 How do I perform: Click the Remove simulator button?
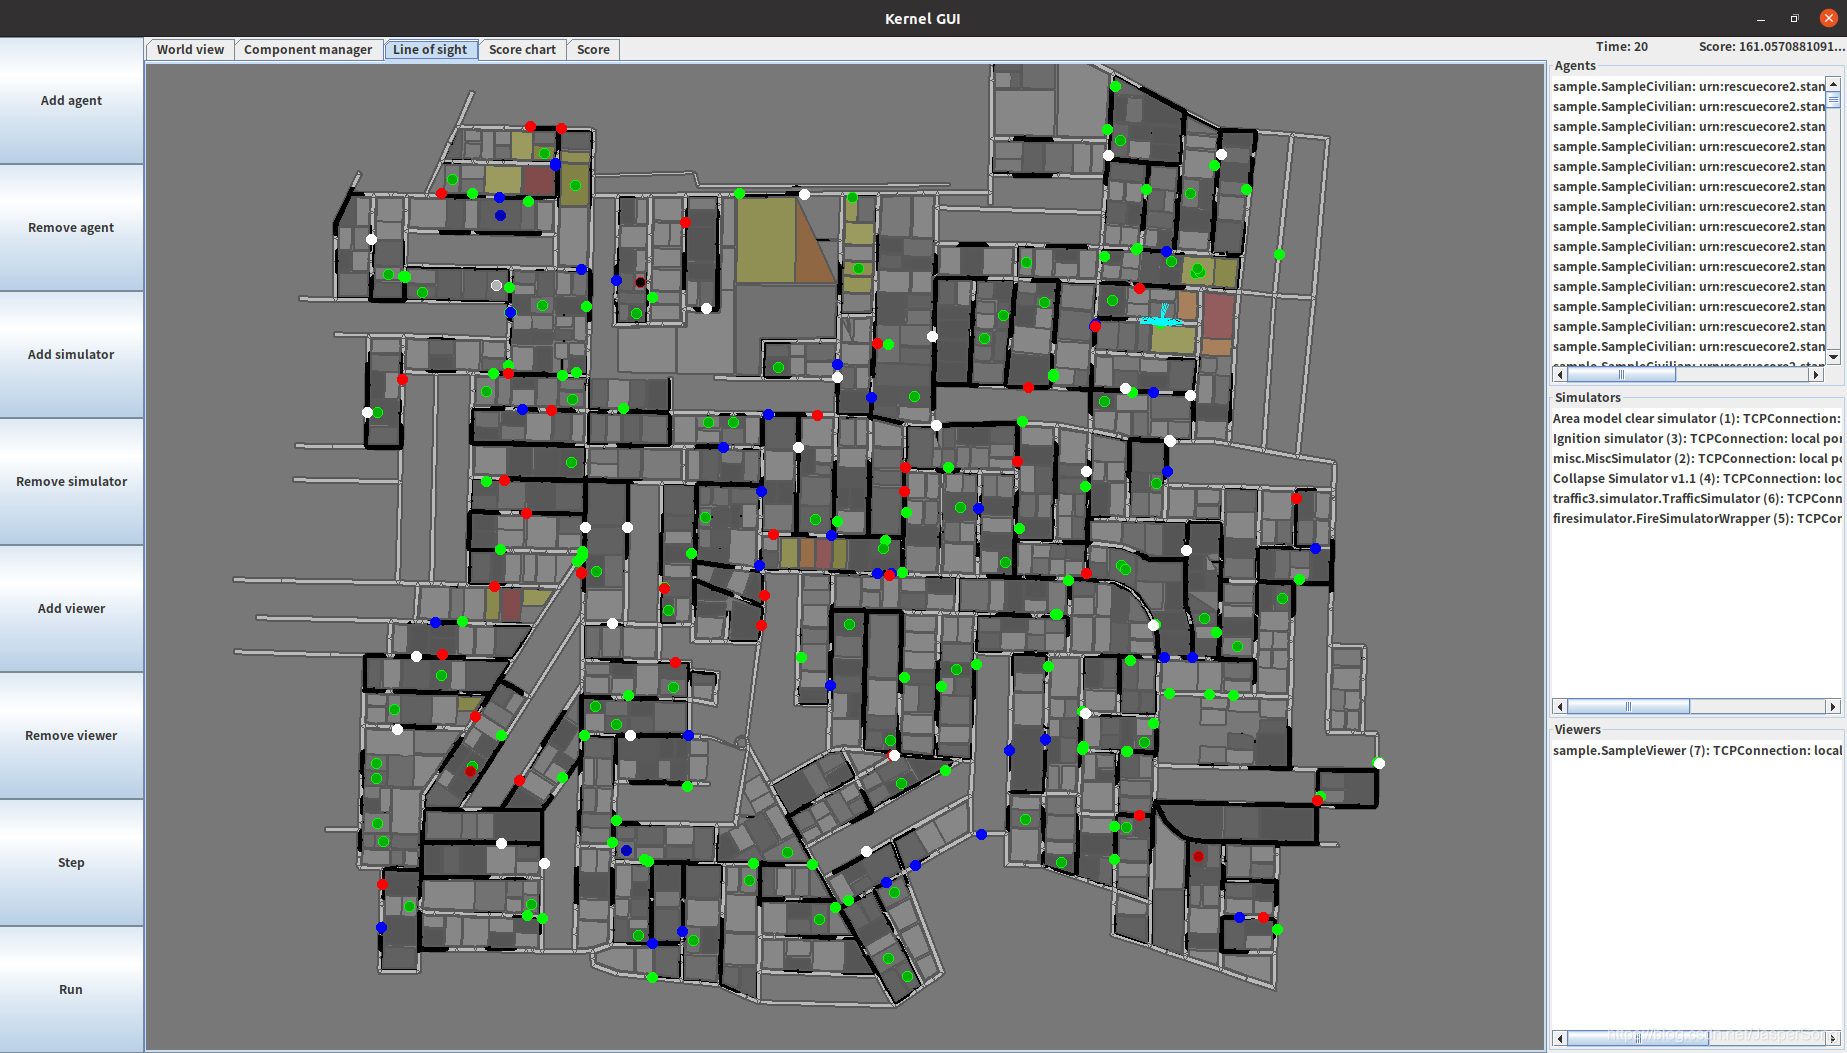click(x=71, y=482)
